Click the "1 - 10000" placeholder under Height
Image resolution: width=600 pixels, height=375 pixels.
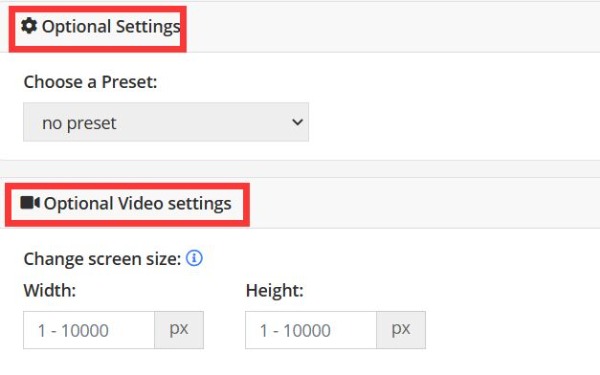pyautogui.click(x=295, y=331)
